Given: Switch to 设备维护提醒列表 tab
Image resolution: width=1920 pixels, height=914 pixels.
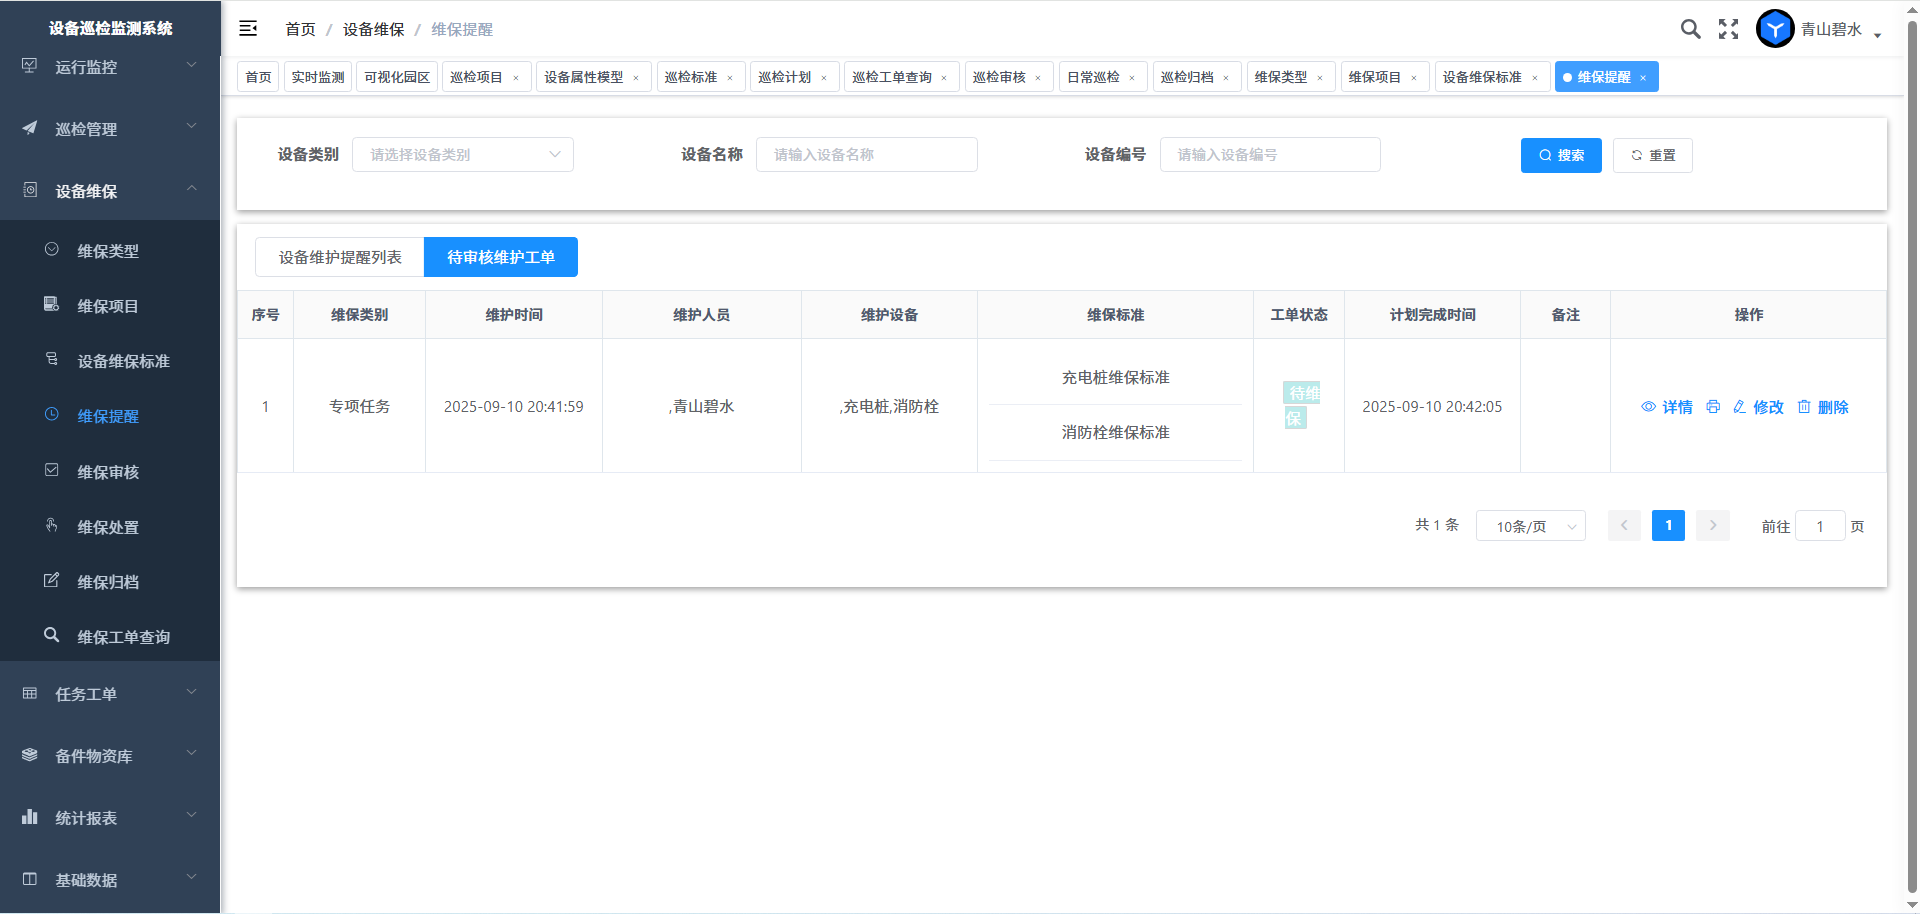Looking at the screenshot, I should tap(340, 257).
